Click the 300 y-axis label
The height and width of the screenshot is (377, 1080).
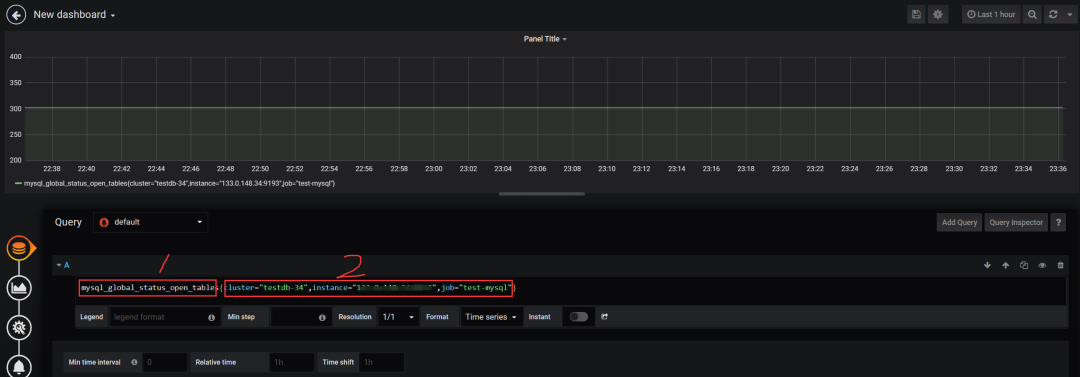(x=15, y=109)
